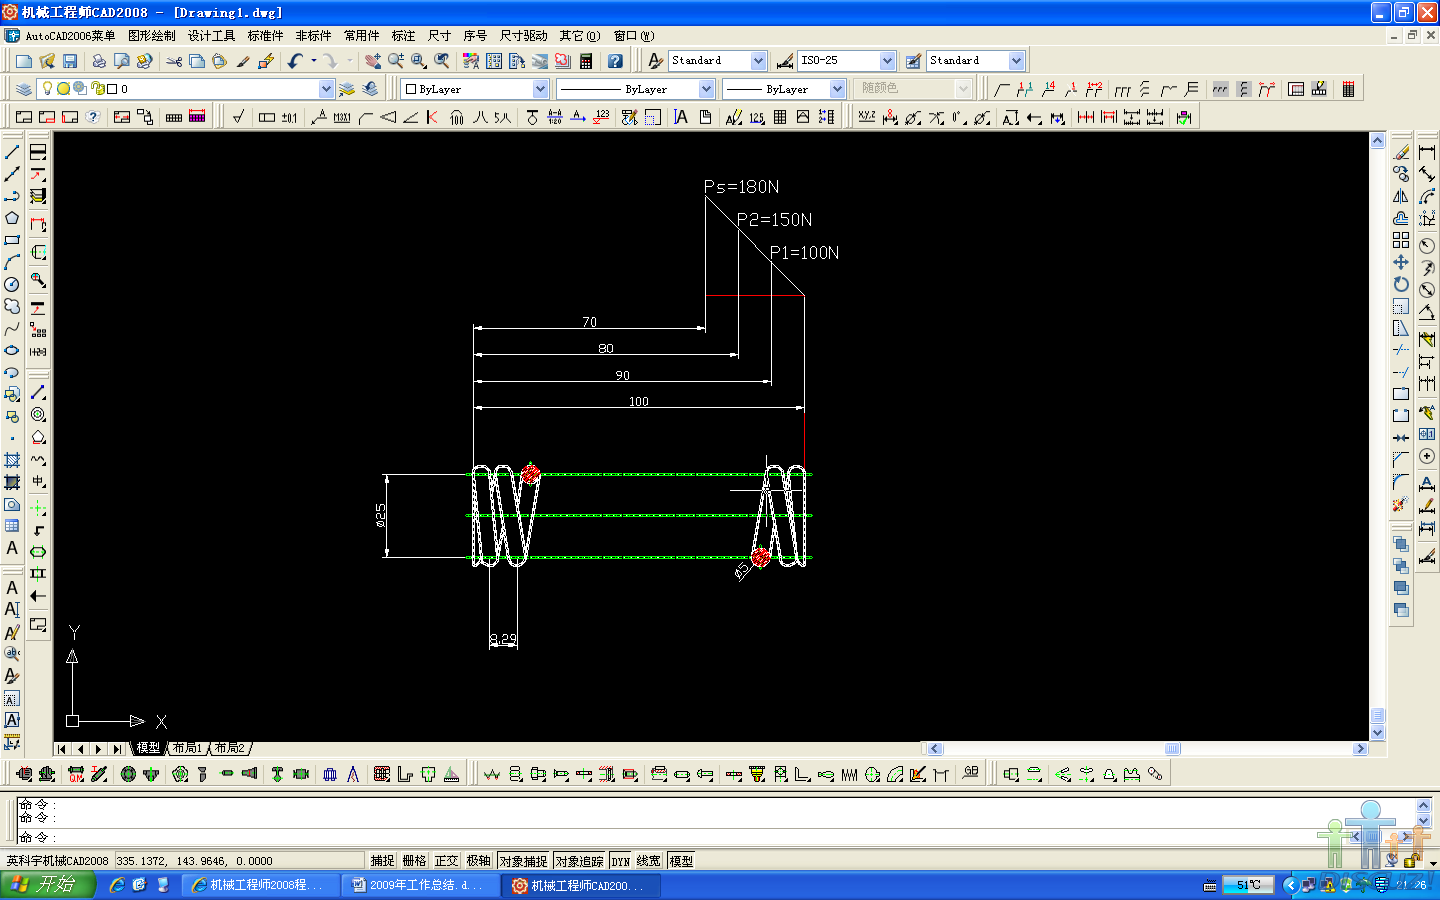
Task: Jump to first layout tab with the scroll arrow
Action: coord(62,748)
